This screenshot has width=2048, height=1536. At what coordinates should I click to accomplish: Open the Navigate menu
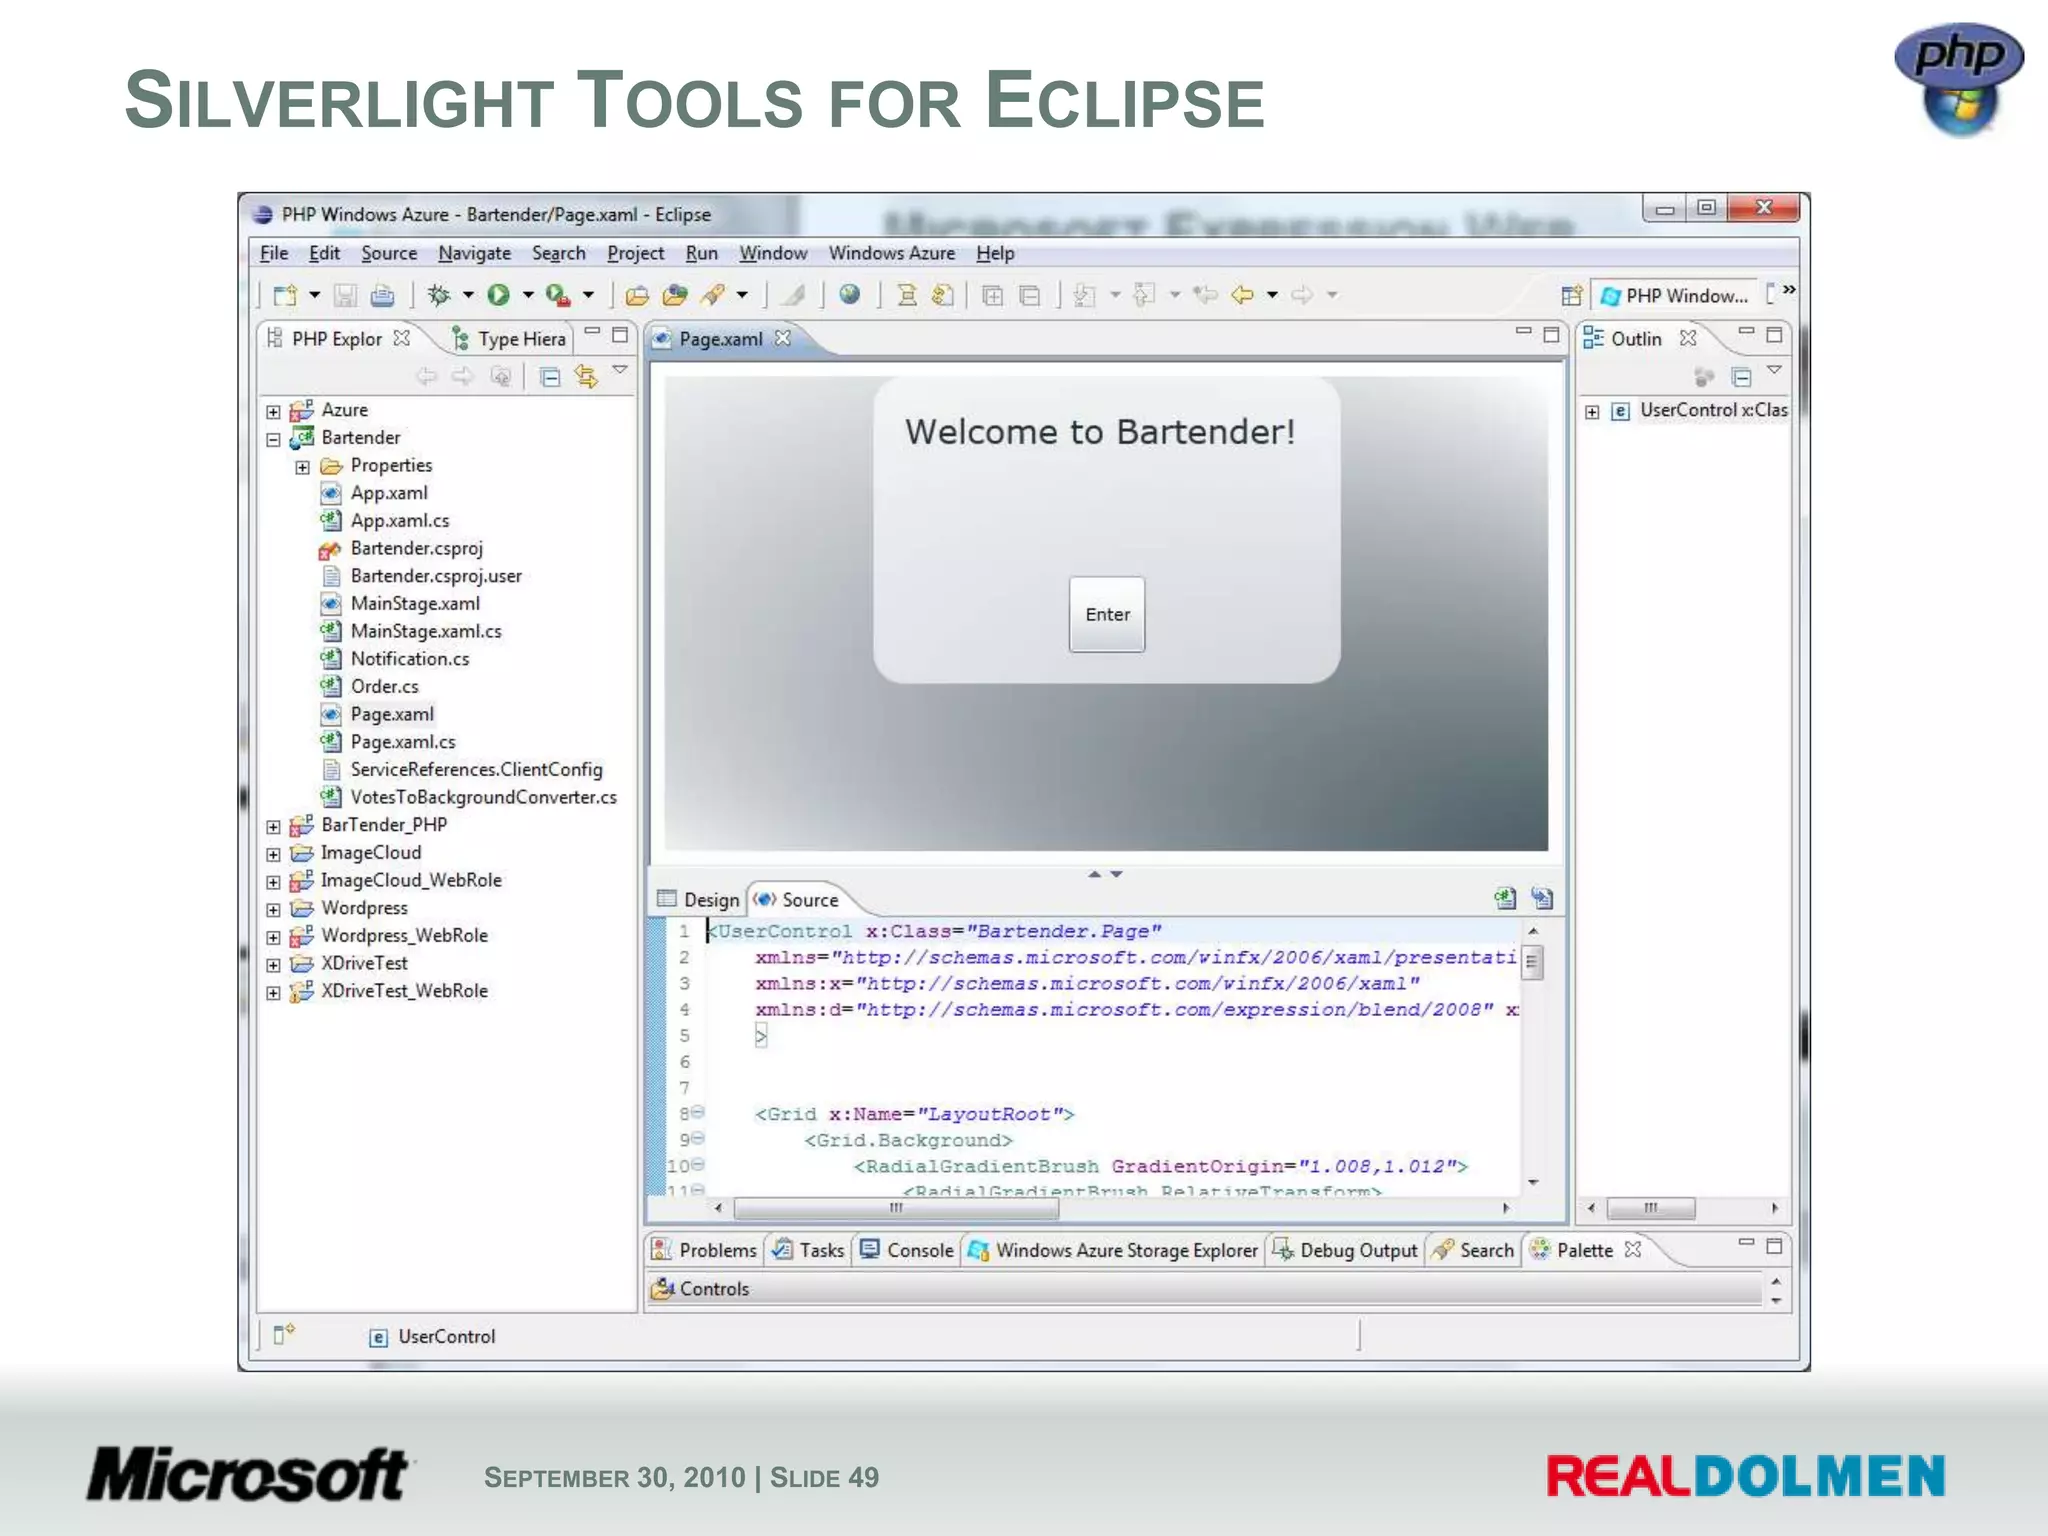(x=474, y=253)
